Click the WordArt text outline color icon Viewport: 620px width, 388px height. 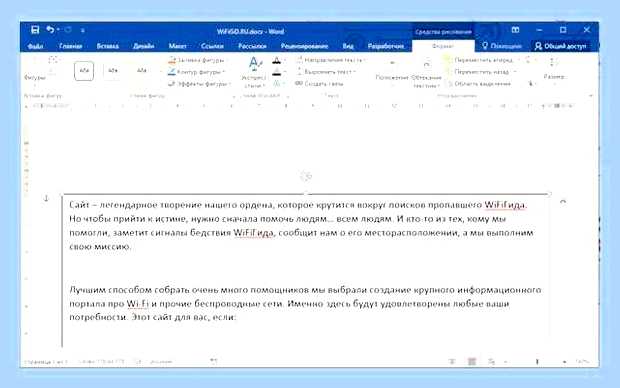[277, 72]
